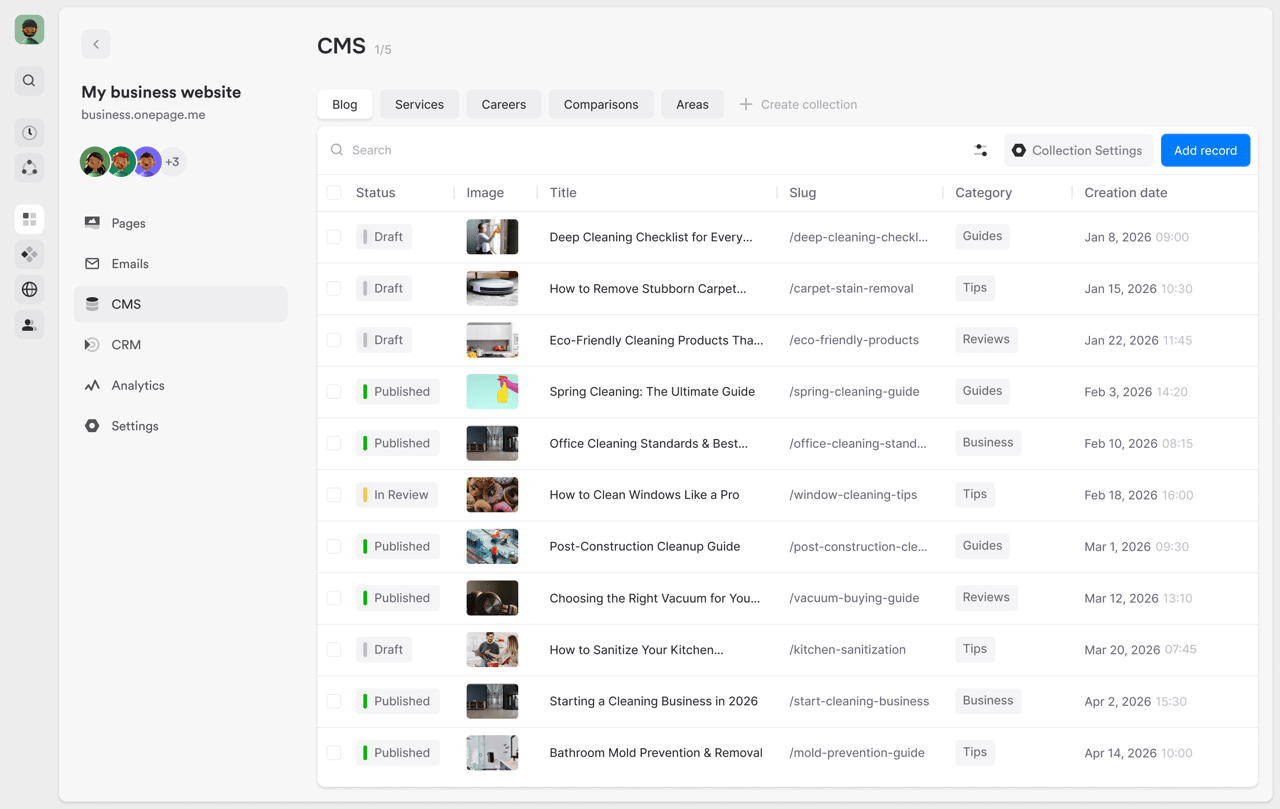Open the Eco-Friendly Cleaning Products thumbnail
The height and width of the screenshot is (809, 1280).
click(x=492, y=340)
